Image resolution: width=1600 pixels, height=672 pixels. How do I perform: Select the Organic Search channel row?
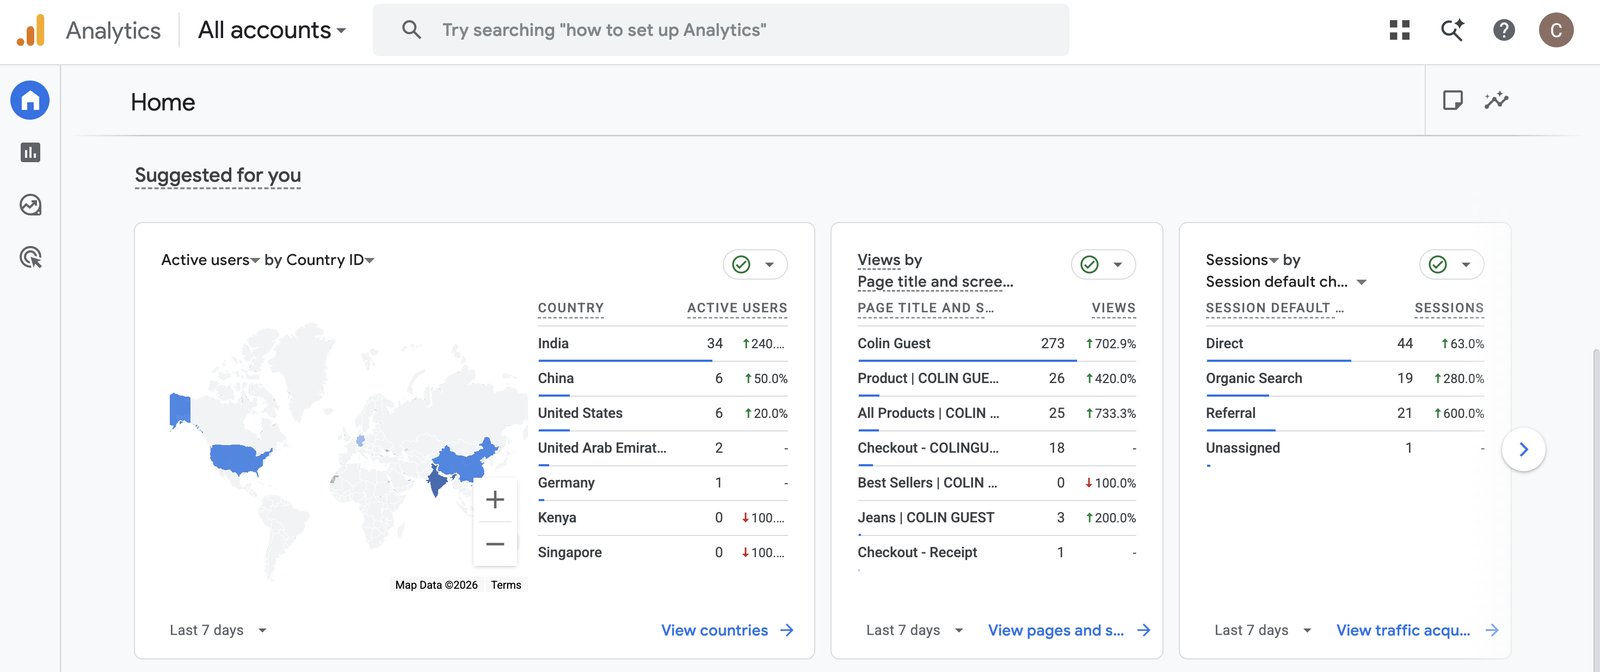coord(1345,379)
